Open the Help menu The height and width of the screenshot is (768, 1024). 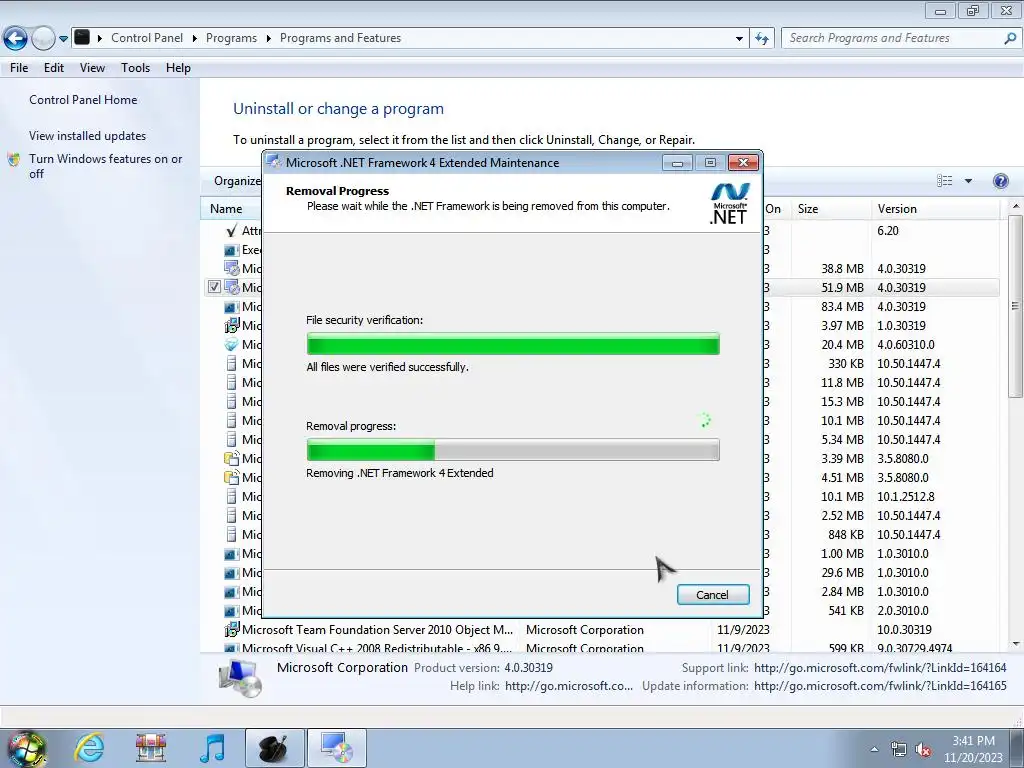point(178,68)
